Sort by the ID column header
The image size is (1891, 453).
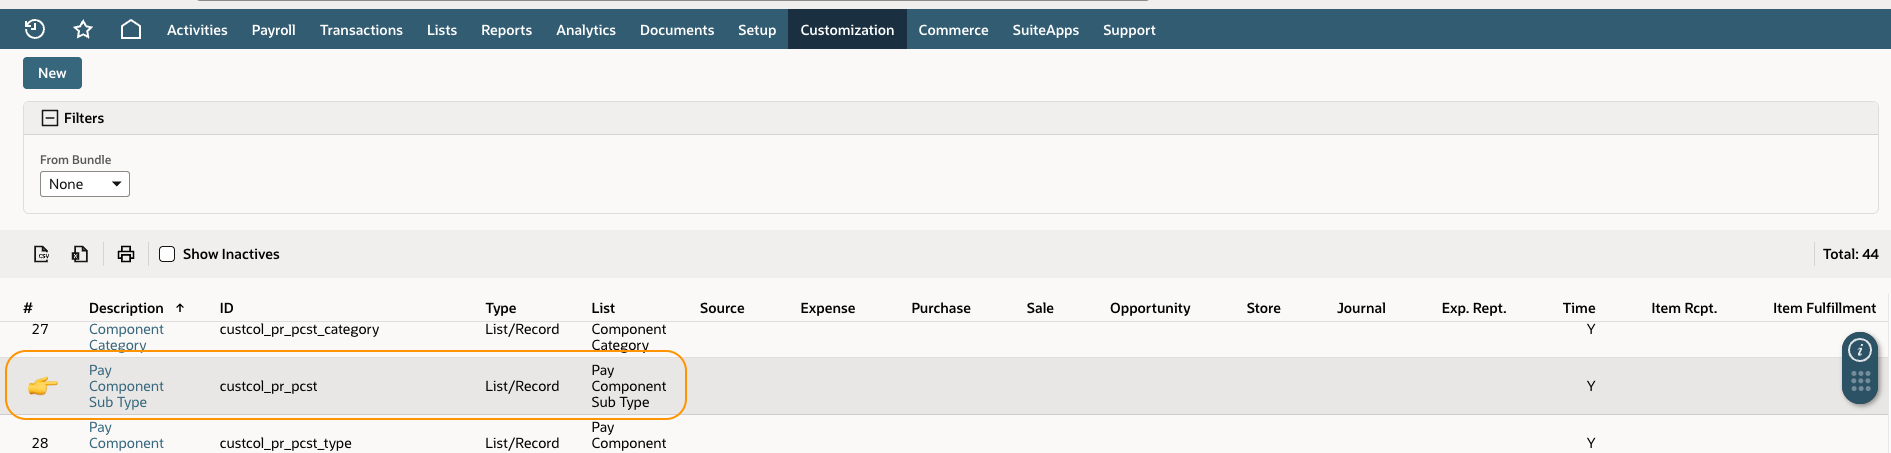pyautogui.click(x=226, y=308)
